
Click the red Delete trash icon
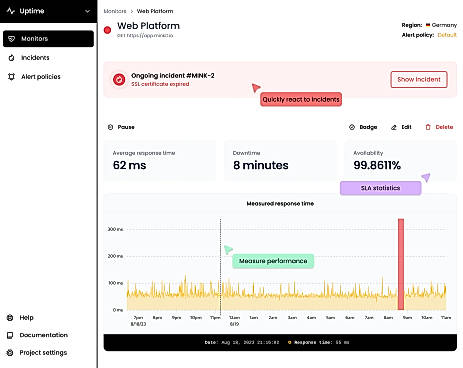coord(428,127)
